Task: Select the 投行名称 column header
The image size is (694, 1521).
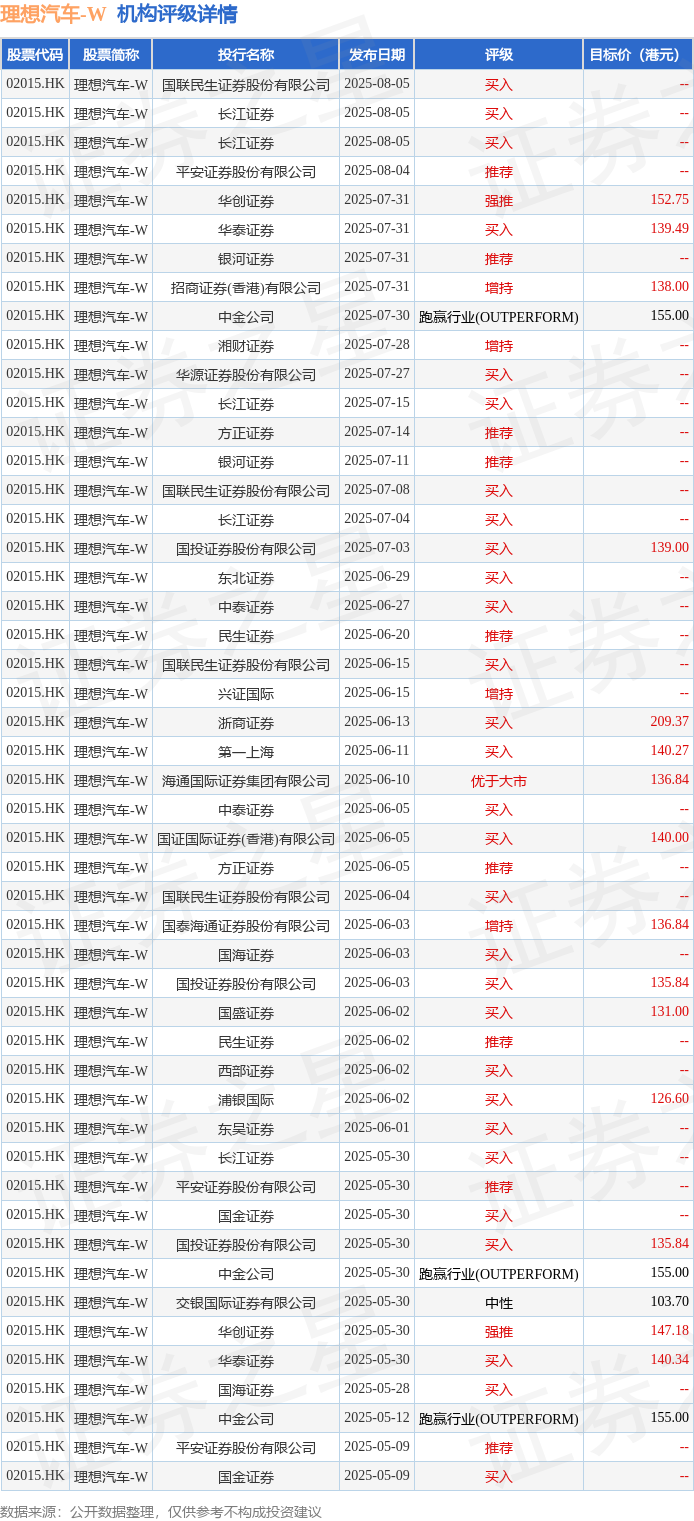Action: (246, 55)
